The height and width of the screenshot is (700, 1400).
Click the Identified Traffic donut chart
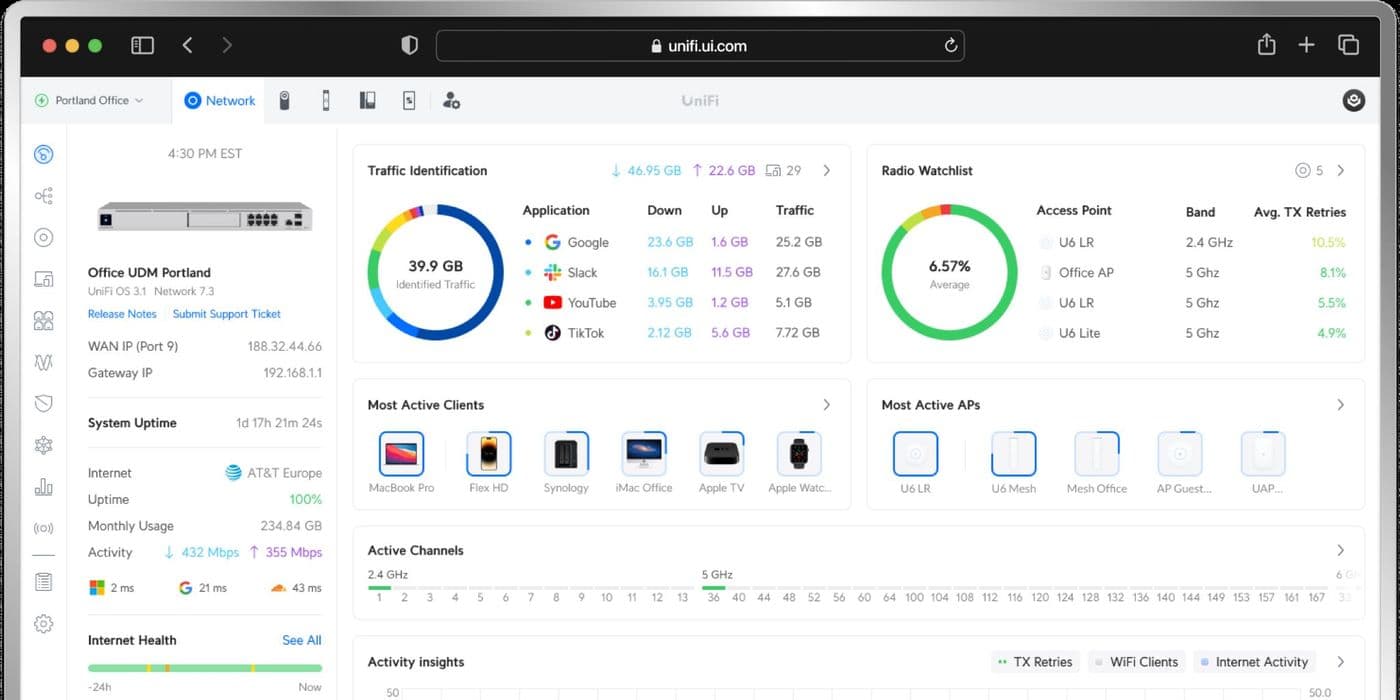click(x=435, y=272)
